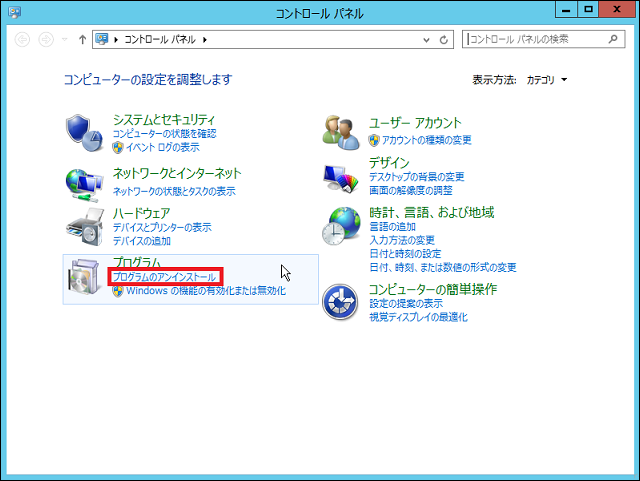
Task: Click デバイスとプリンターの表示 link
Action: [162, 227]
